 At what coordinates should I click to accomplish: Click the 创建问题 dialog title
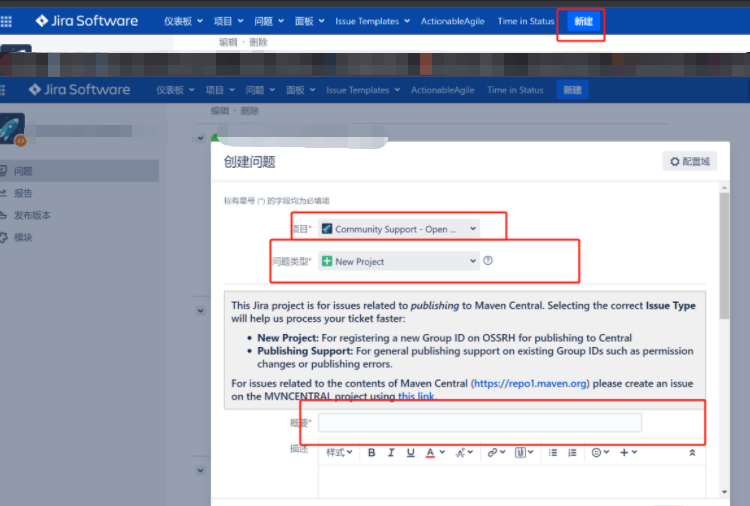point(250,162)
